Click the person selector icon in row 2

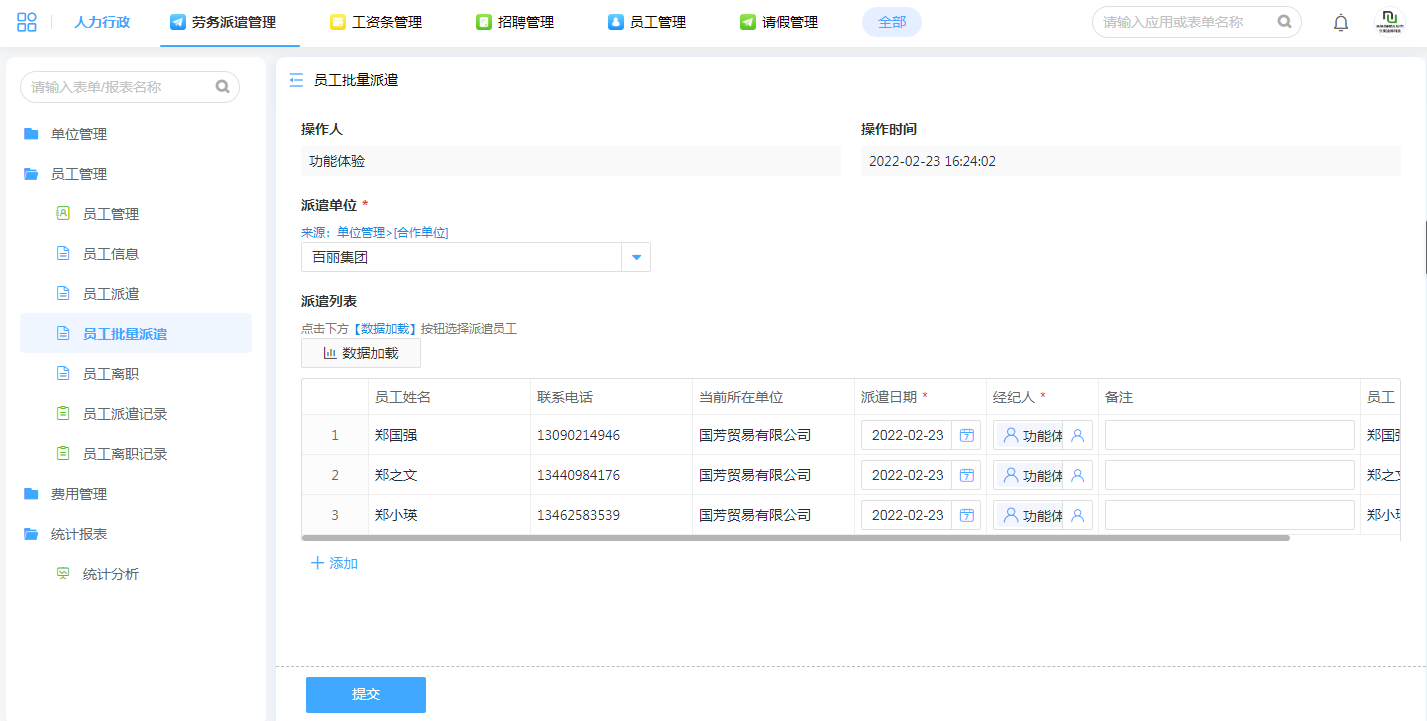pos(1077,475)
